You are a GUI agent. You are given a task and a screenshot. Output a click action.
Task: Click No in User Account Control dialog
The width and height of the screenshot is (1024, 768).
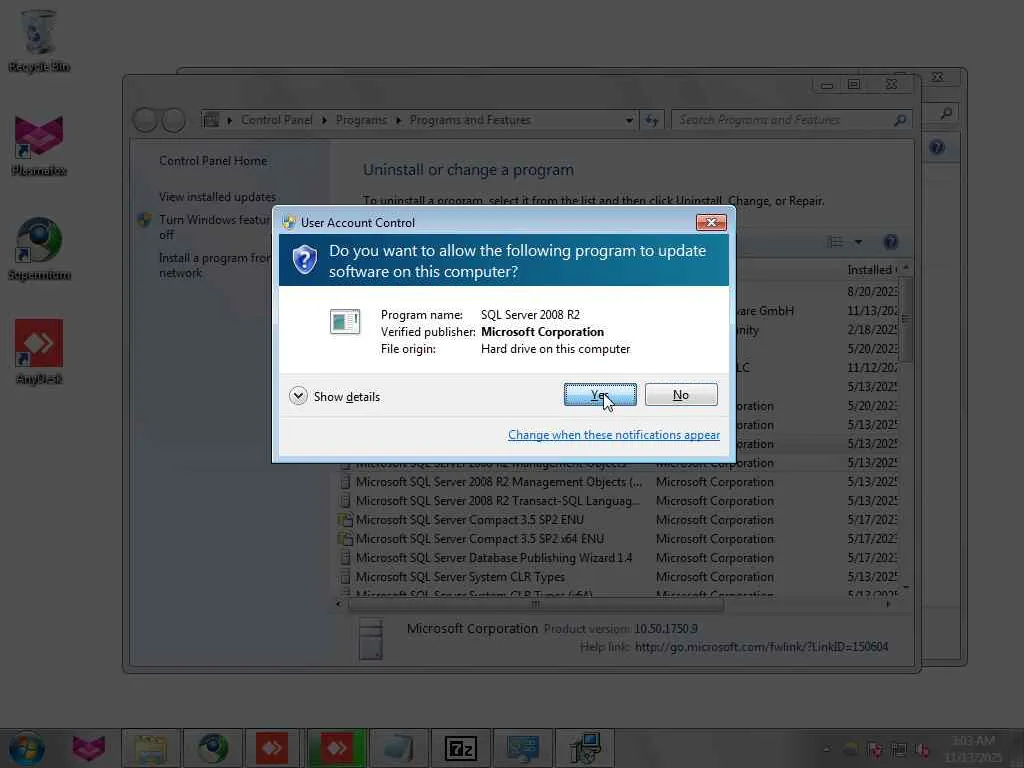(x=680, y=394)
